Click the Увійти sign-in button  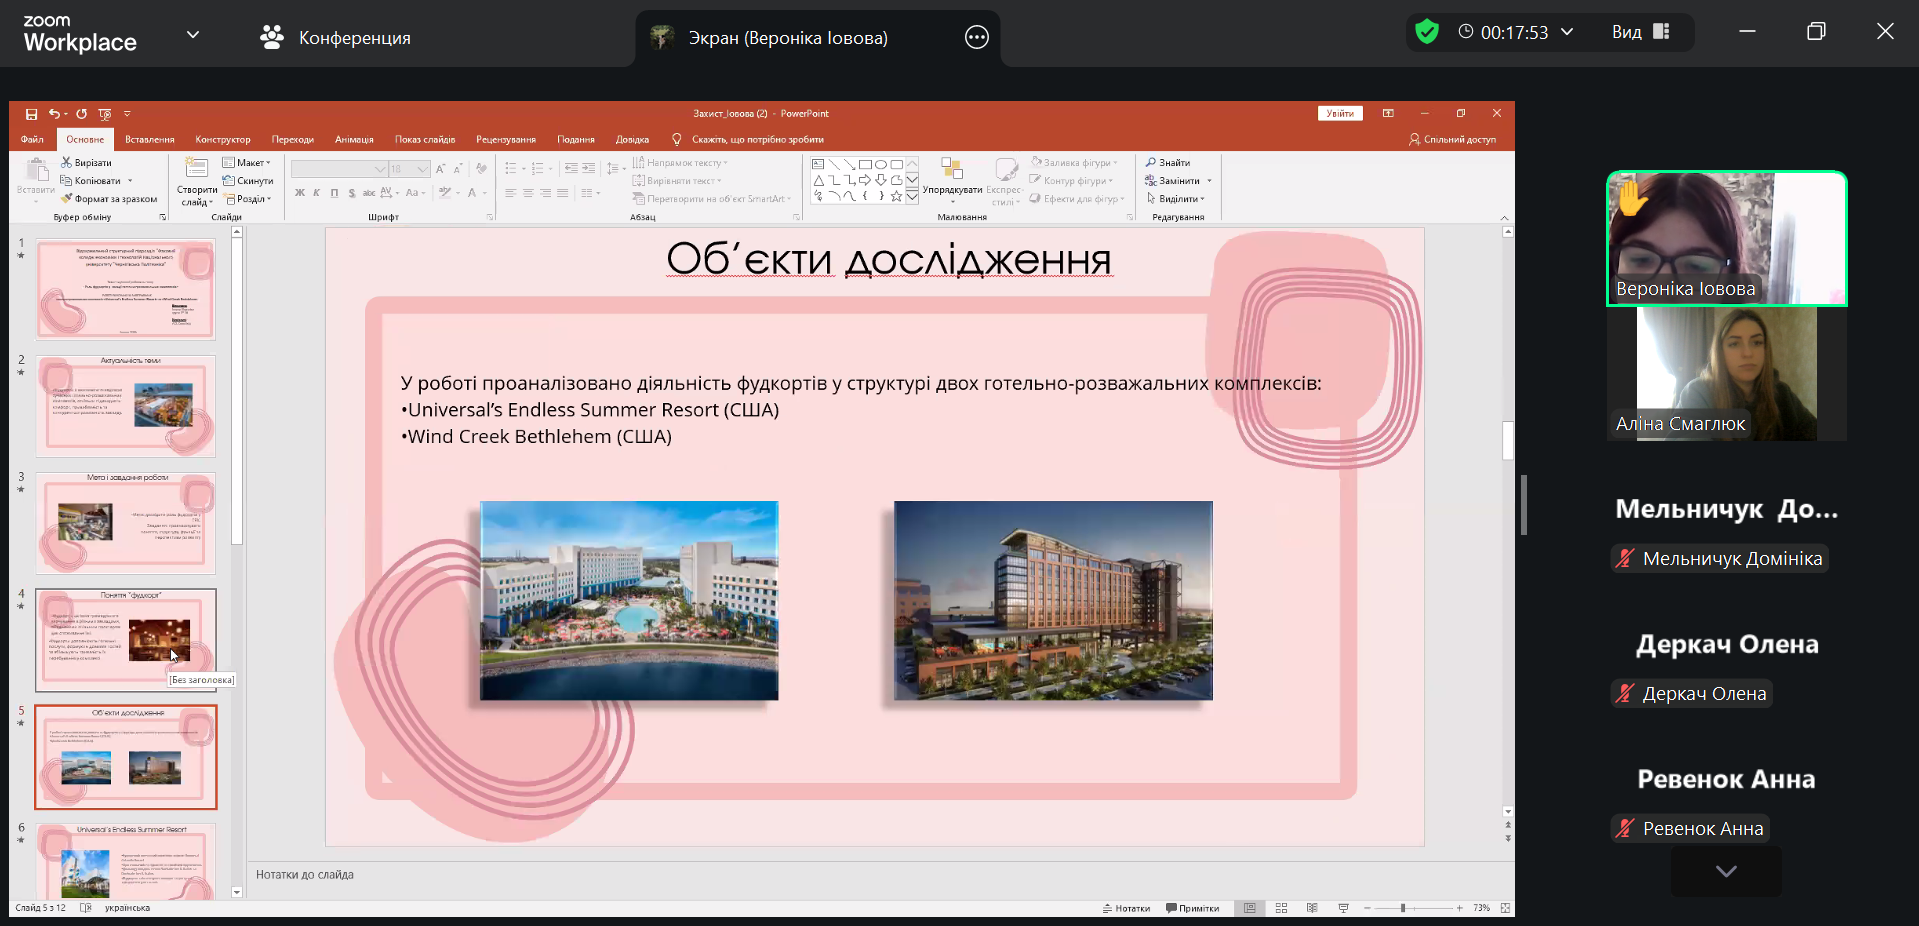1339,114
